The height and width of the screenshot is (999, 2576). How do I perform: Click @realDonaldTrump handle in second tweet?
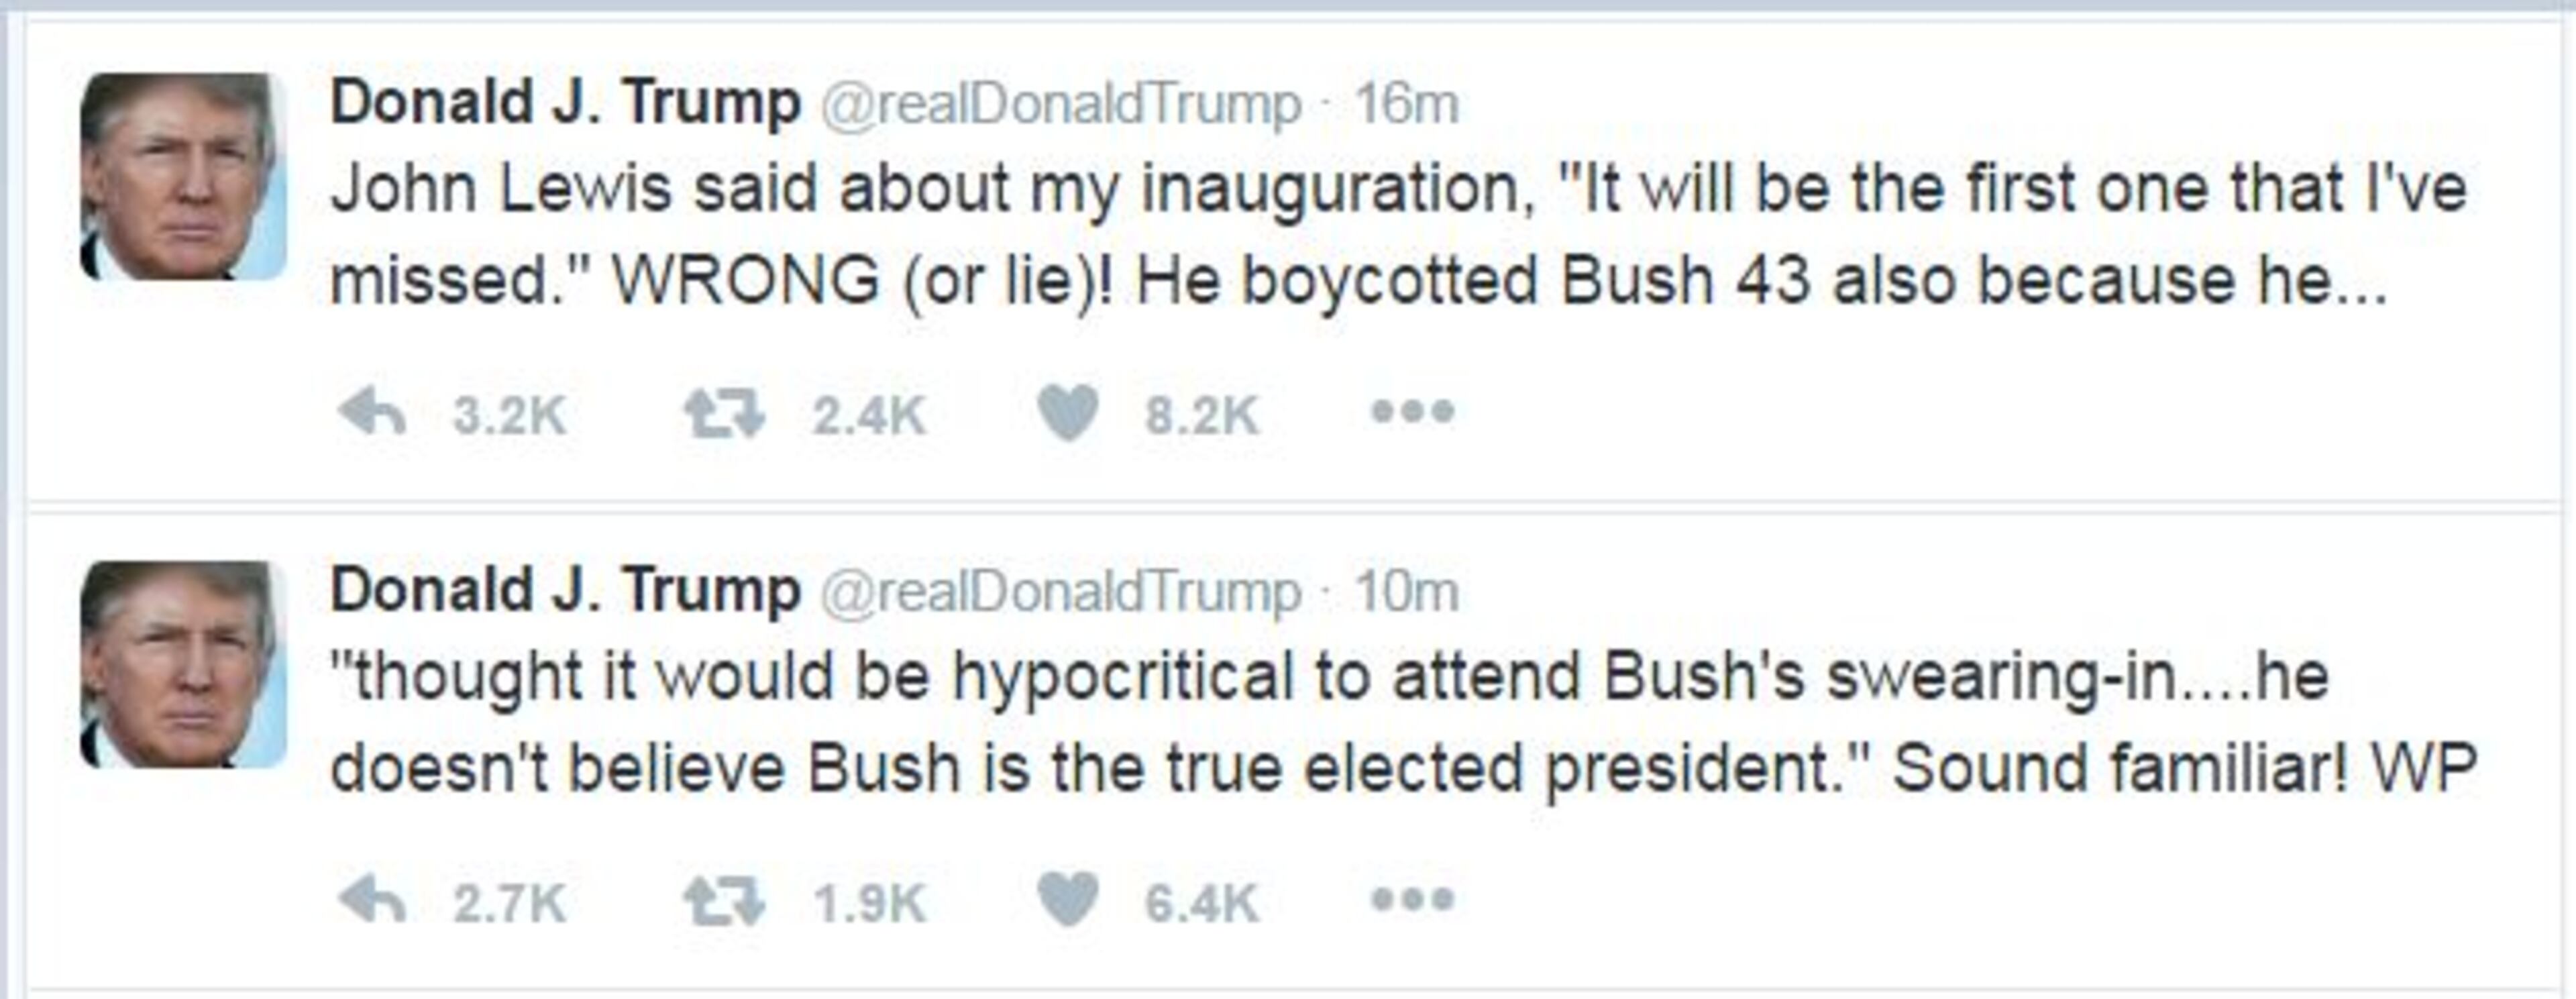1060,593
